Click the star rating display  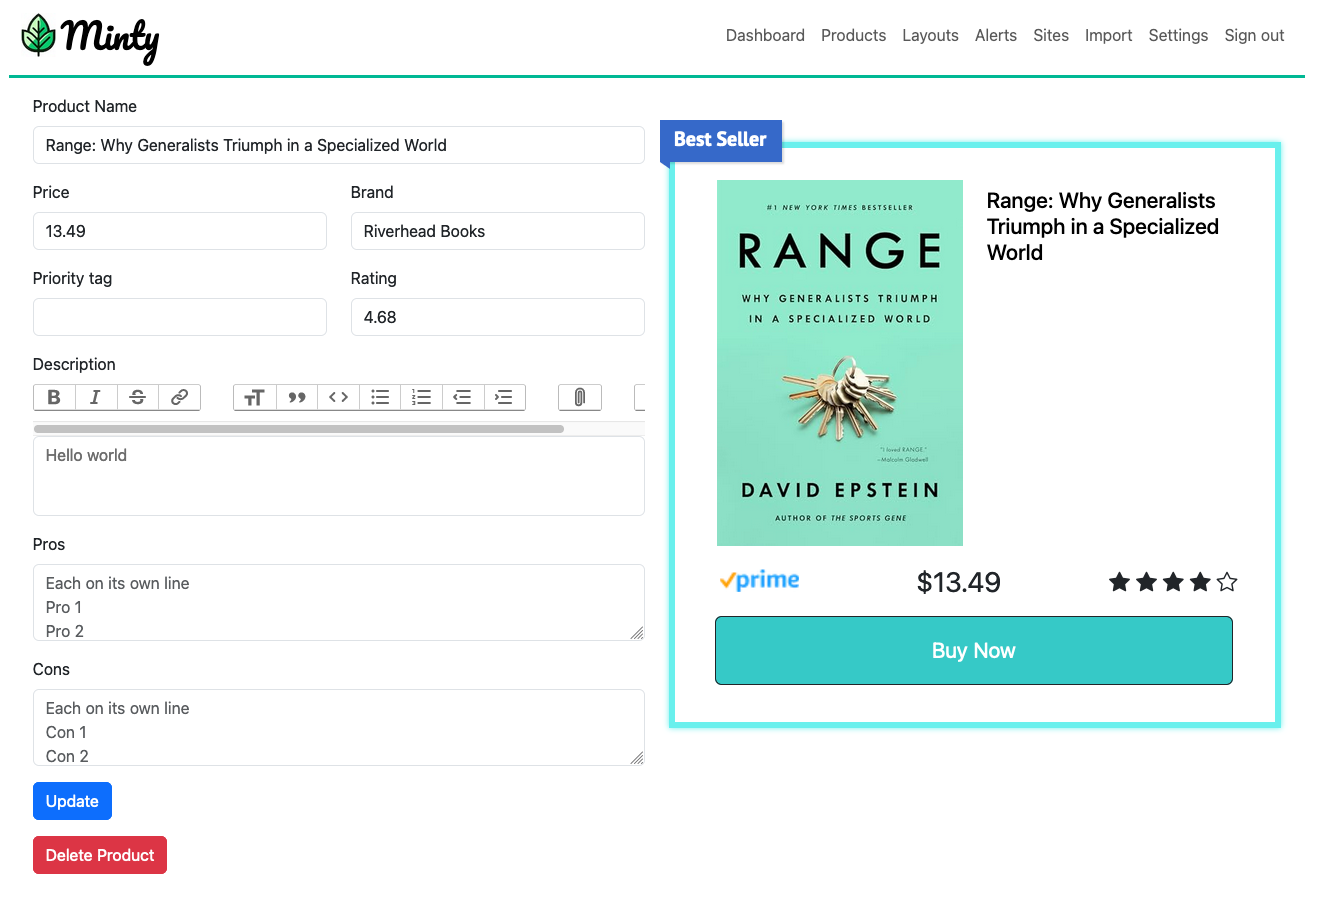(x=1173, y=582)
